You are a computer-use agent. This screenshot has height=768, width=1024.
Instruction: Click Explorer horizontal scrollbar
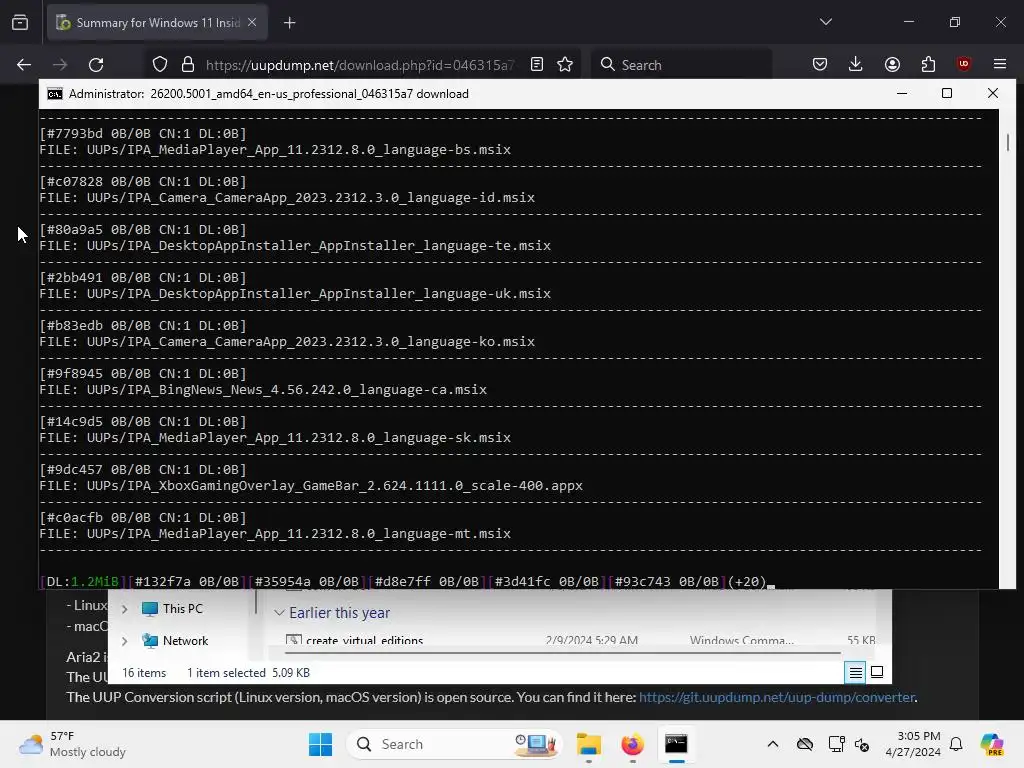562,652
